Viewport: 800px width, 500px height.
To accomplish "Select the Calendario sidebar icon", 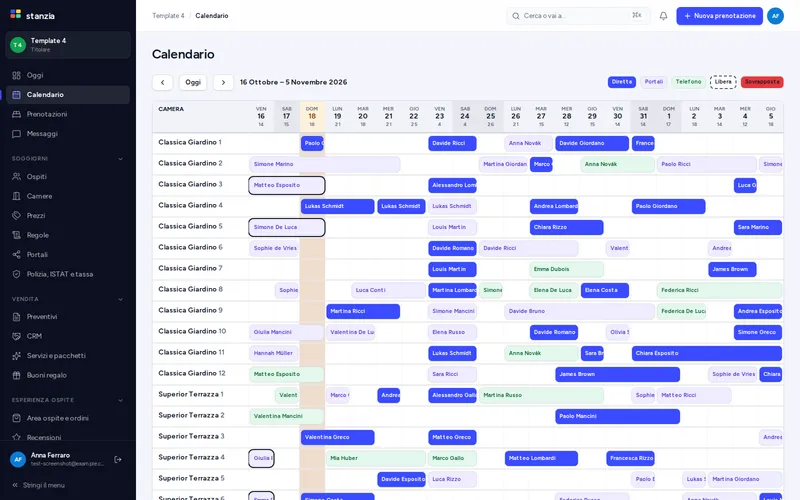I will 16,94.
